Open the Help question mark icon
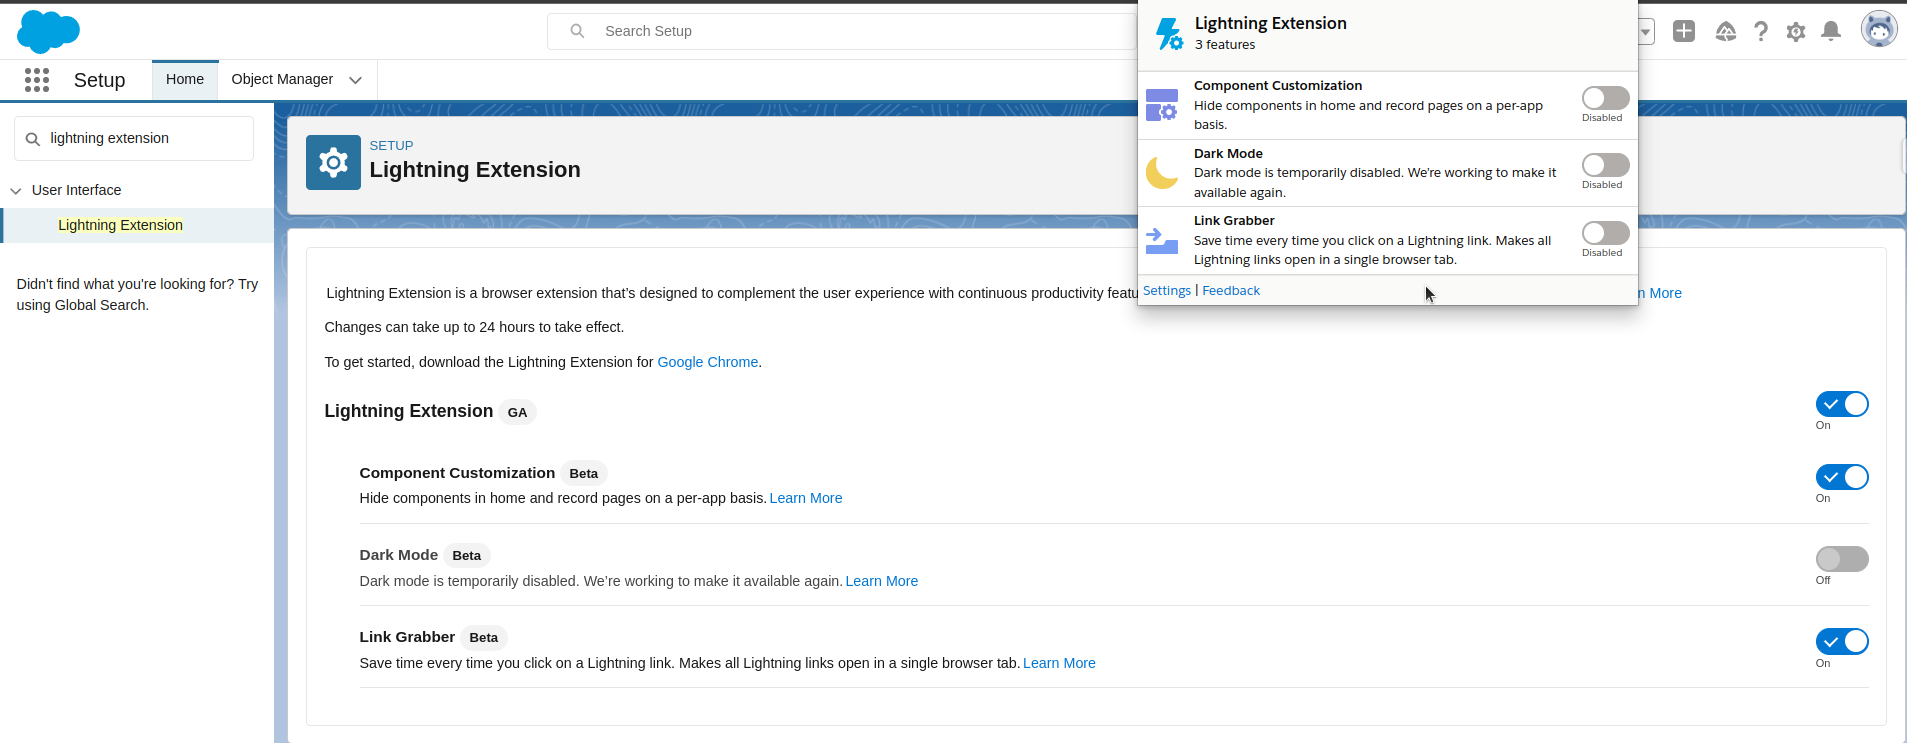 1761,32
